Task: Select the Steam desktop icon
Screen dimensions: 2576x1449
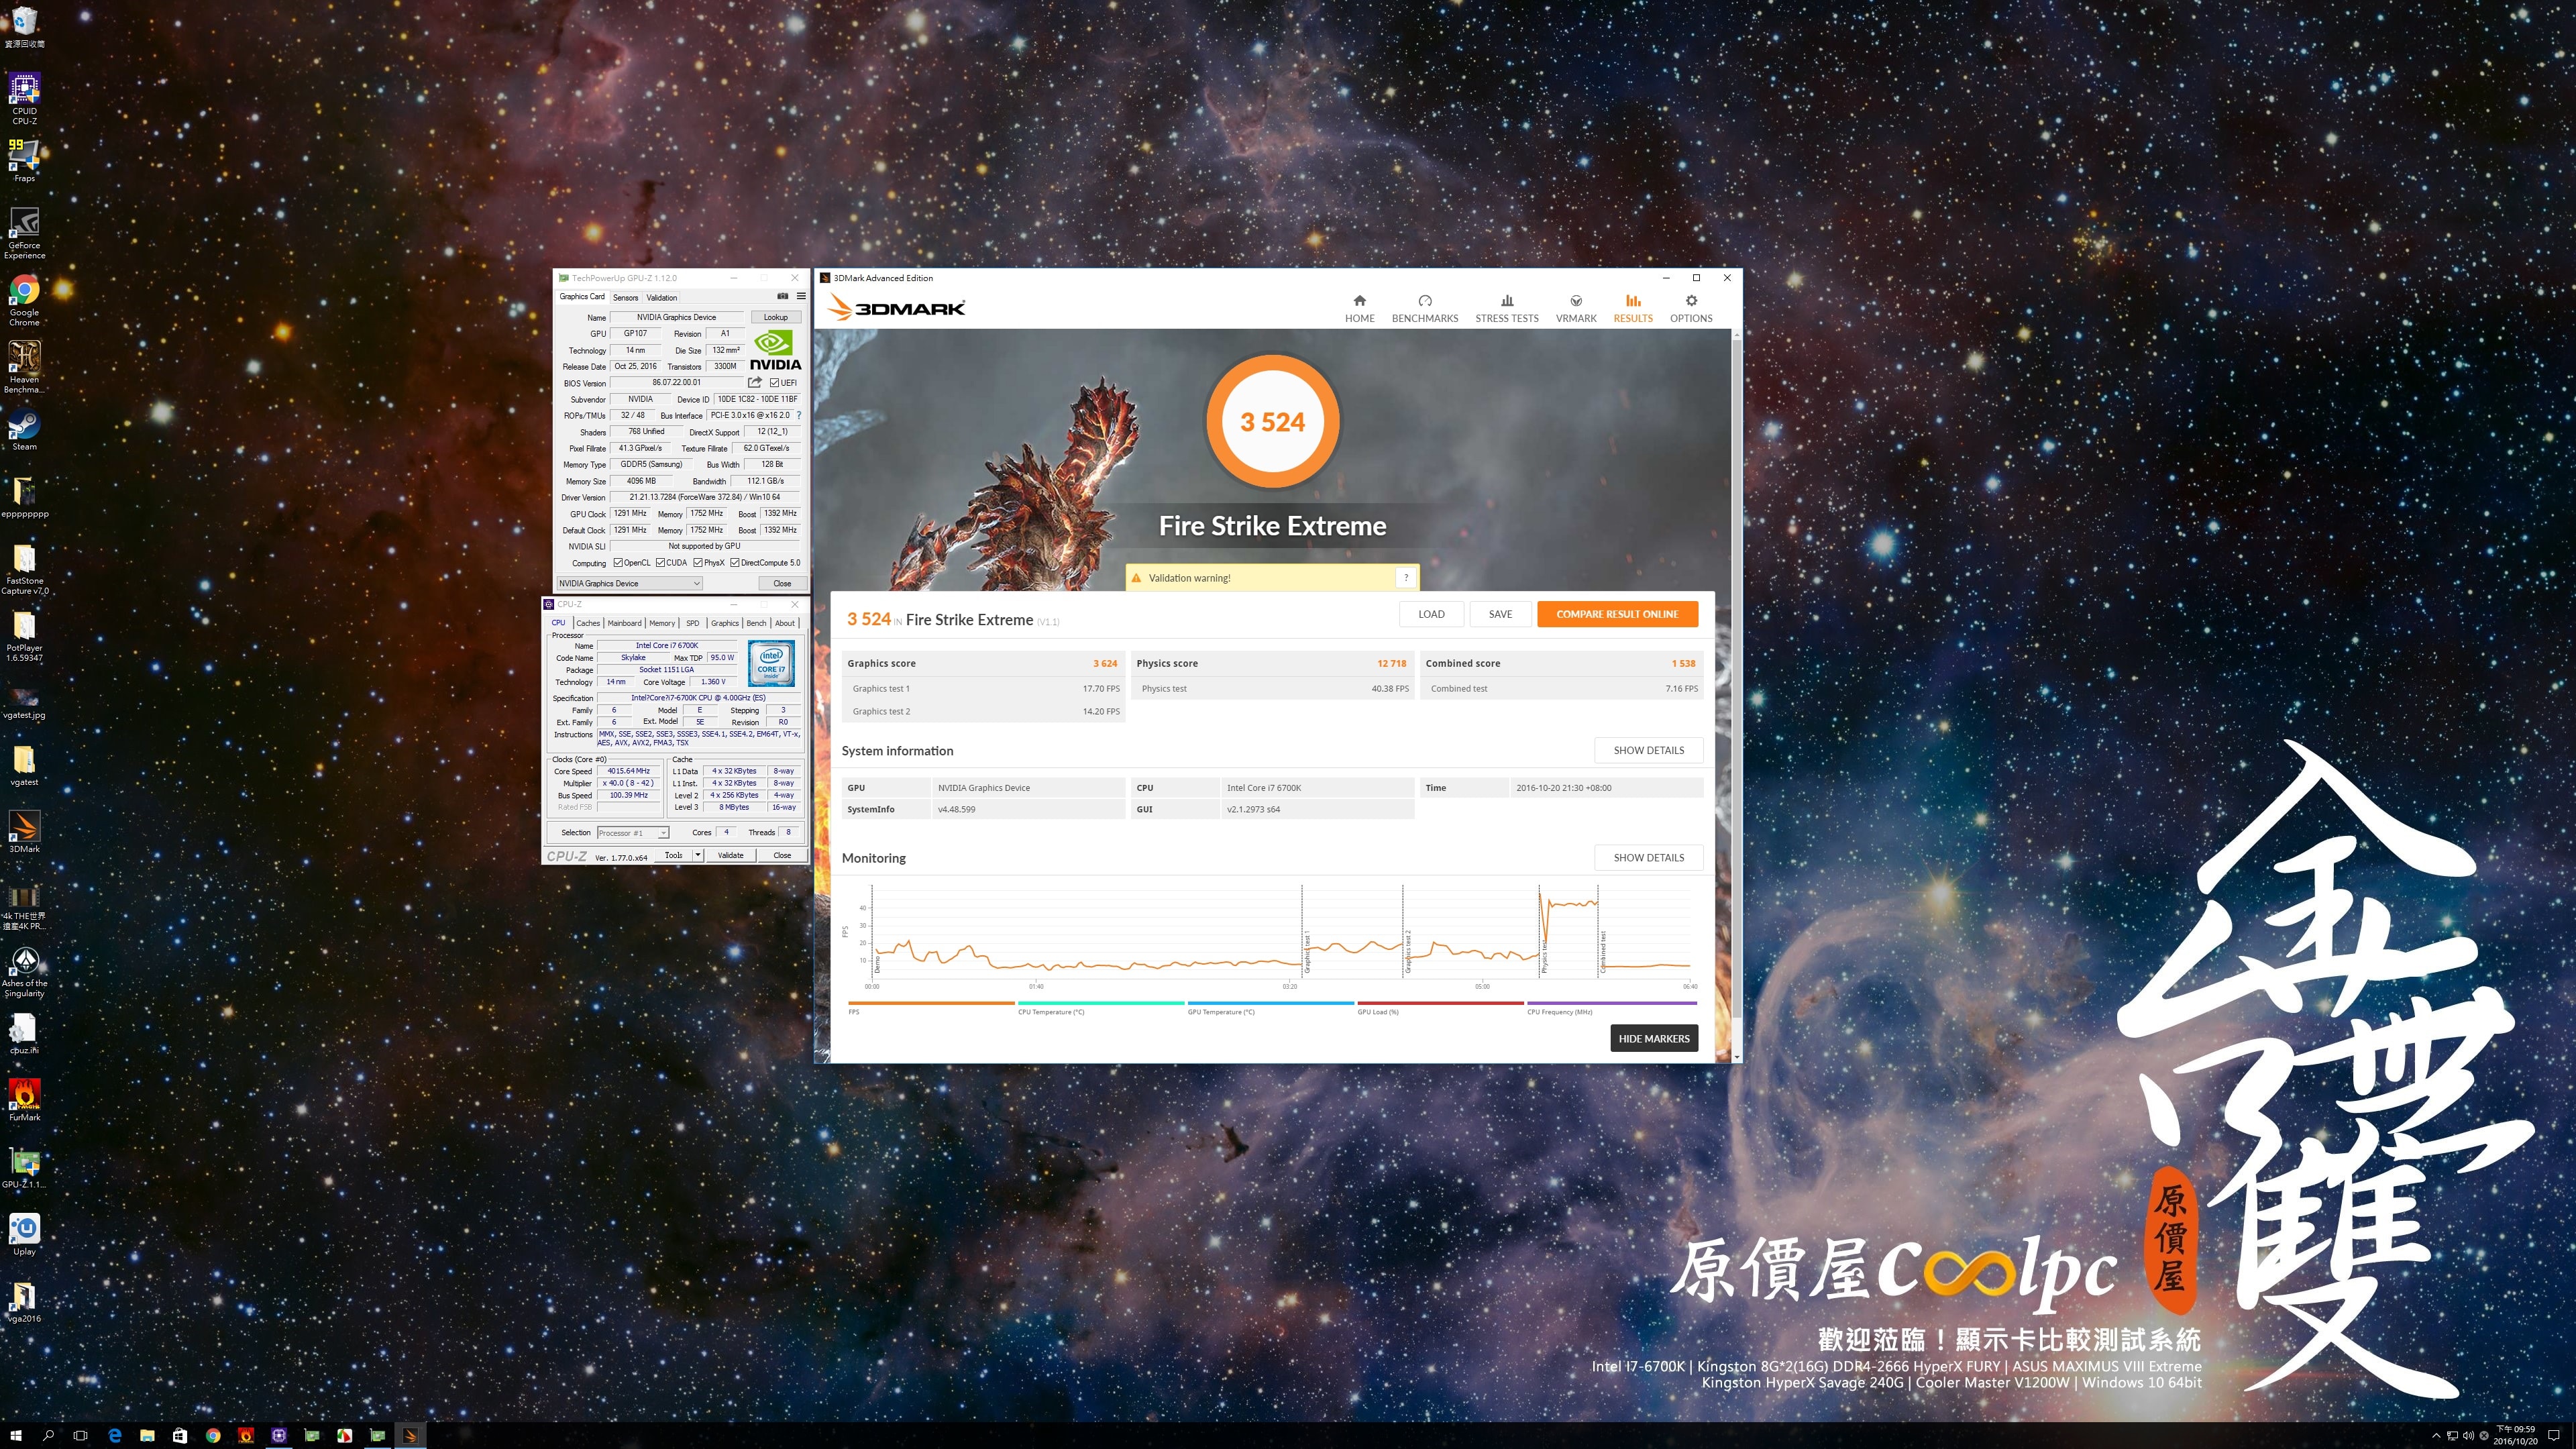Action: coord(24,430)
